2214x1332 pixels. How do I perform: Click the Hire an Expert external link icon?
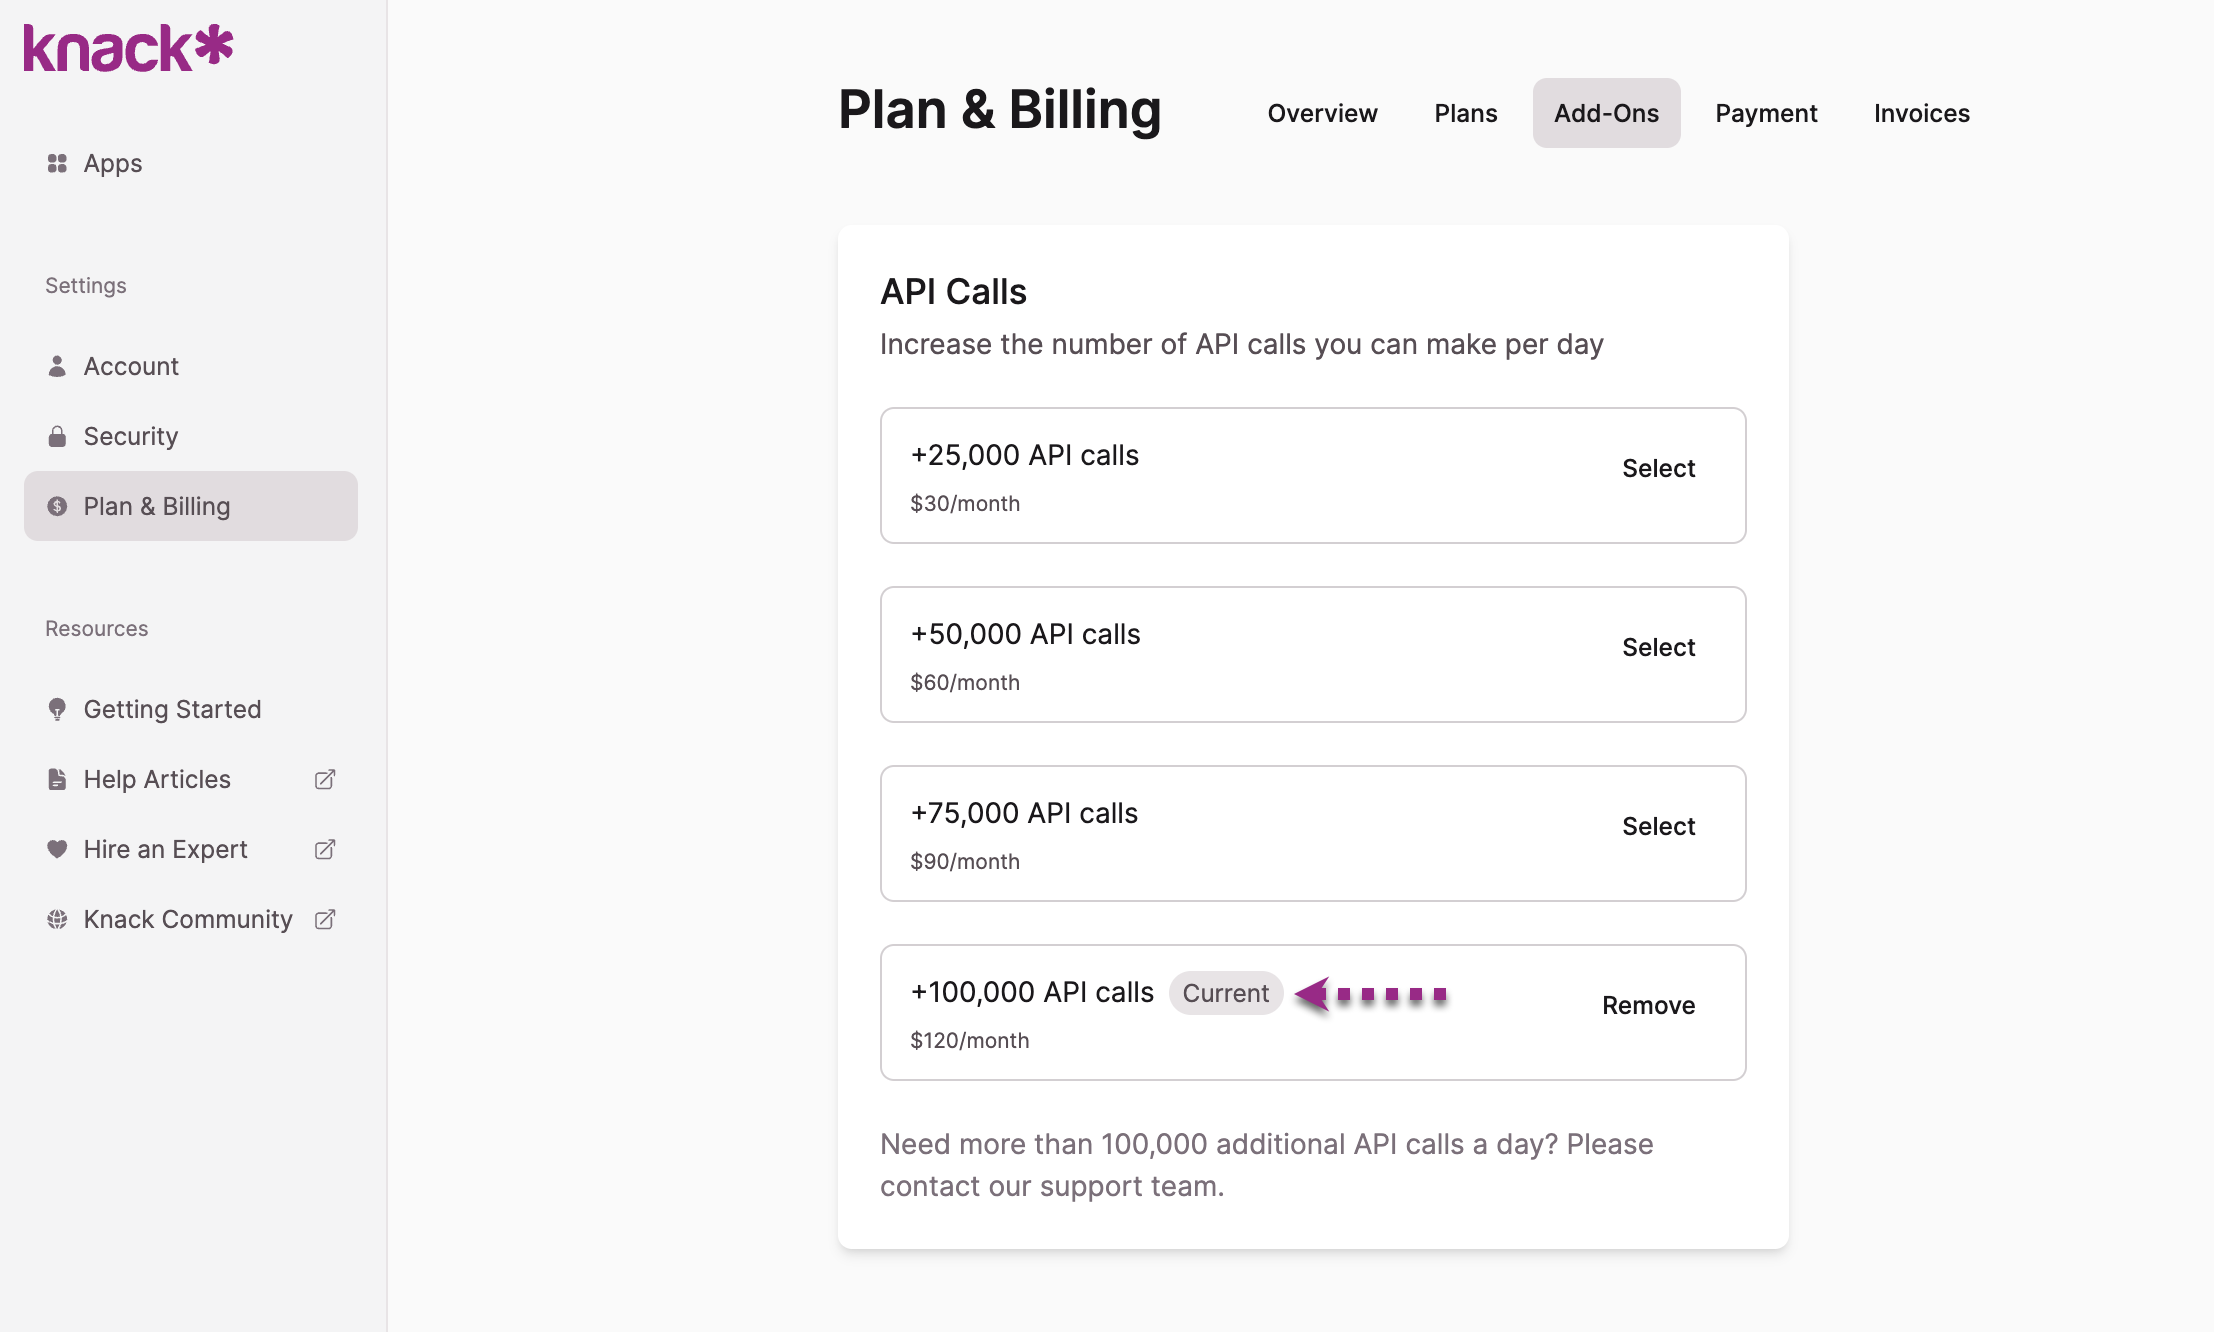click(x=325, y=849)
